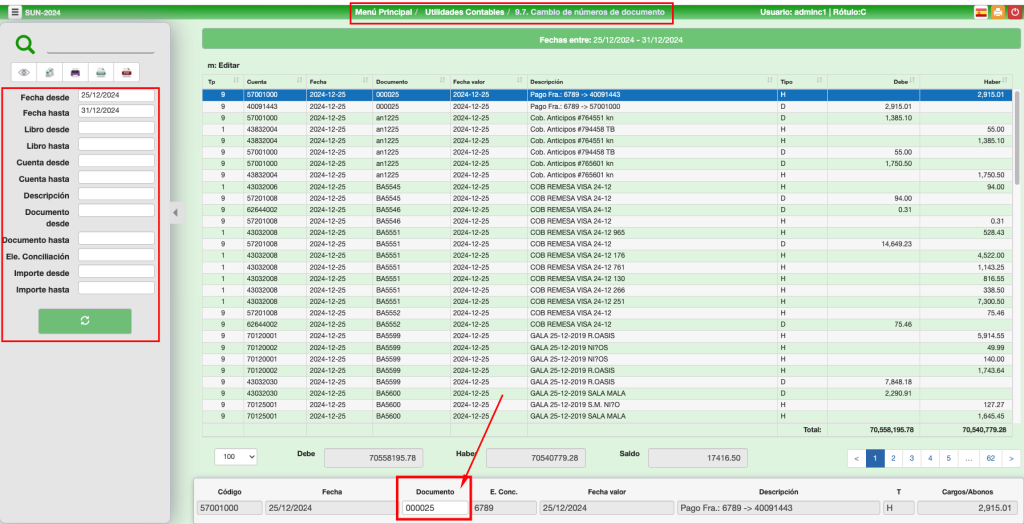Click the Debe amount 7,848.18
Screen dimensions: 1024x524
point(899,382)
